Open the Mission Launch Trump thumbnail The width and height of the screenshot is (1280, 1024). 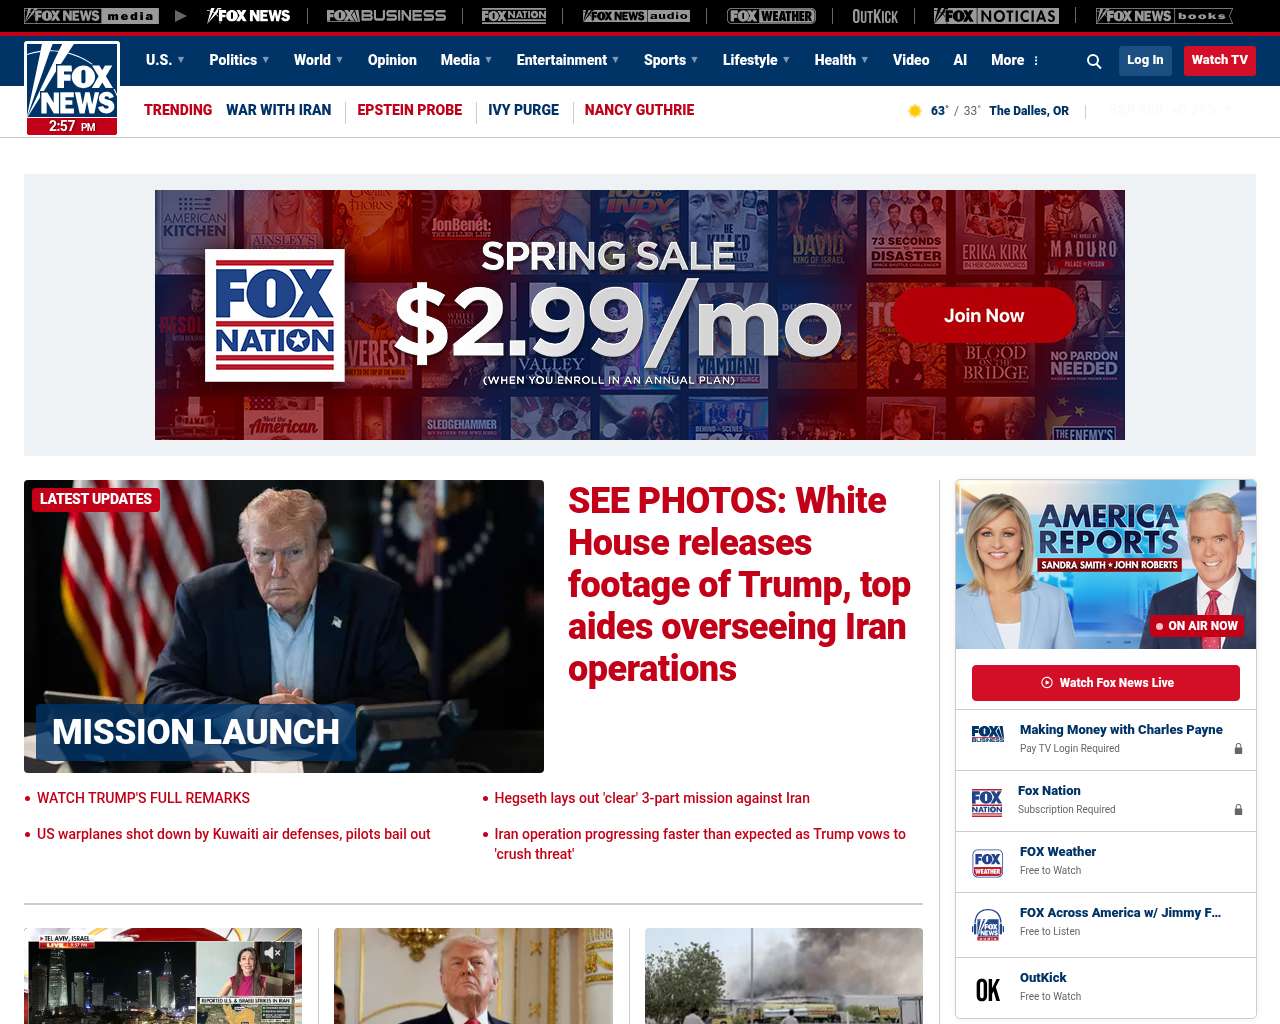coord(284,626)
